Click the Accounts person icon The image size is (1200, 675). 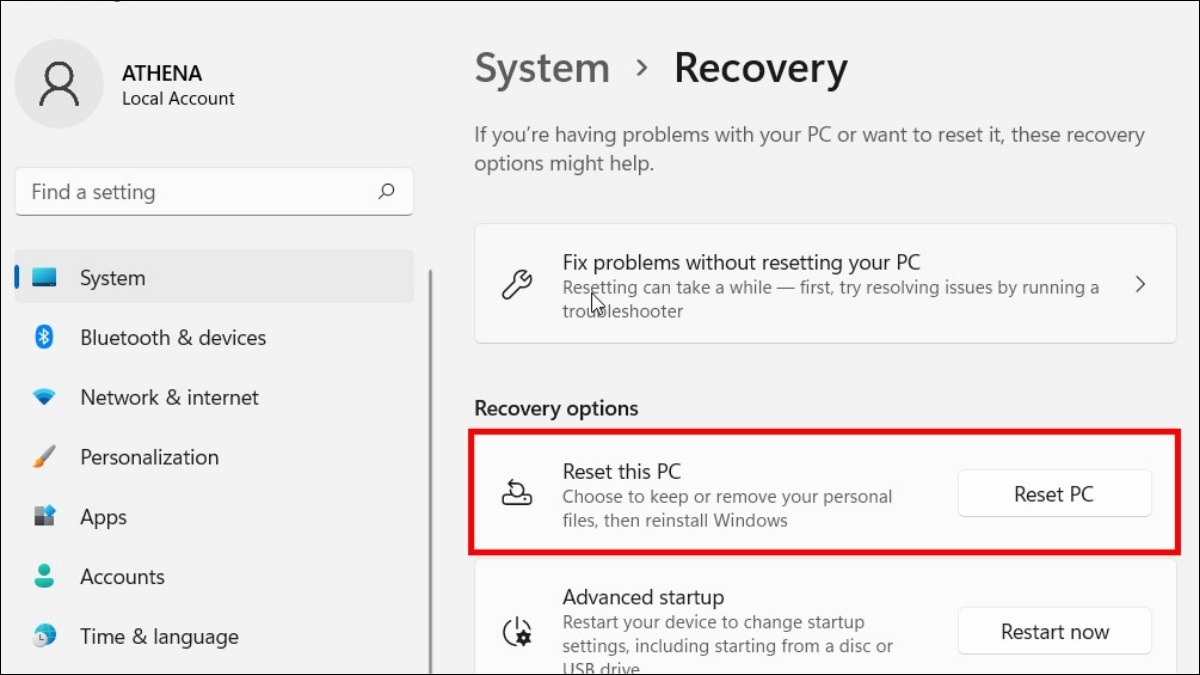pos(44,577)
